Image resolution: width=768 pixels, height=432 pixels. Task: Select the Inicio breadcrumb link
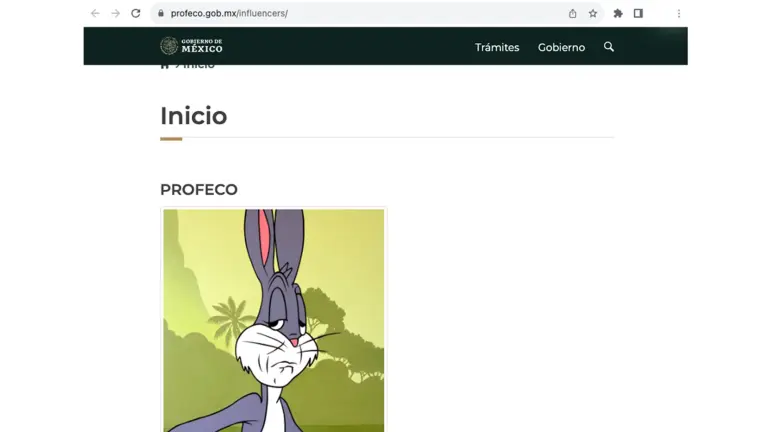click(x=199, y=66)
